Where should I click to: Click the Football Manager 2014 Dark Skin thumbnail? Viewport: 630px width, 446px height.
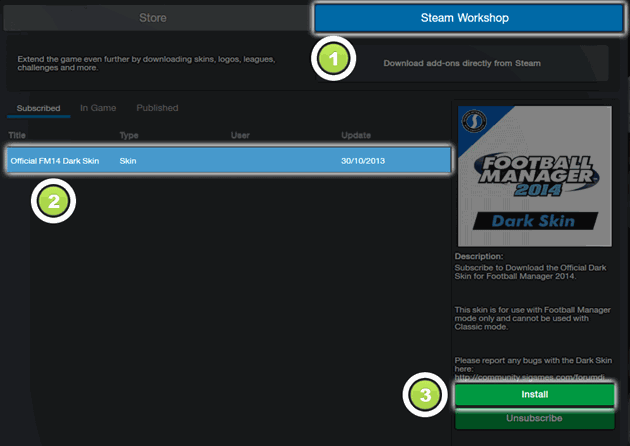[x=535, y=176]
